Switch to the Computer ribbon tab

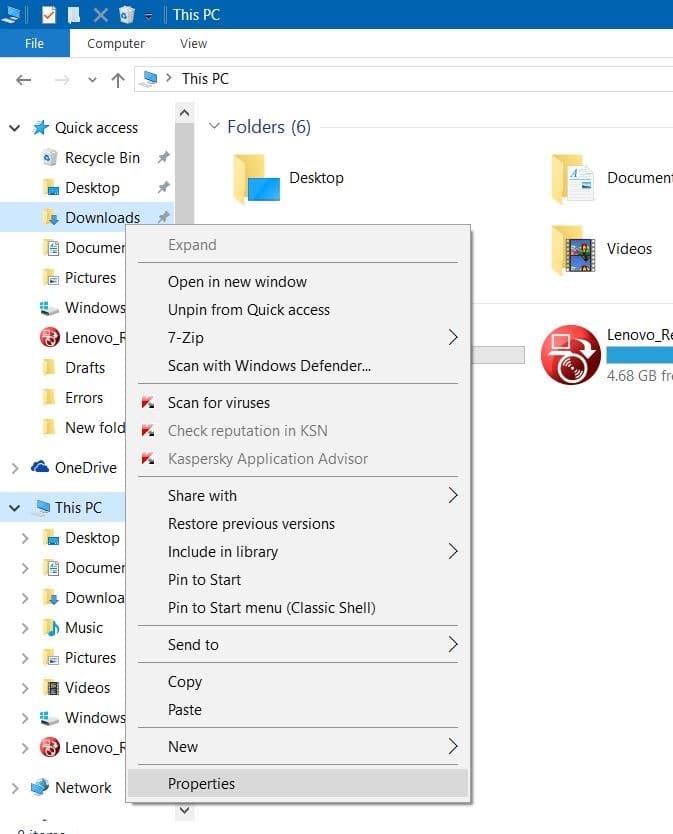click(115, 43)
